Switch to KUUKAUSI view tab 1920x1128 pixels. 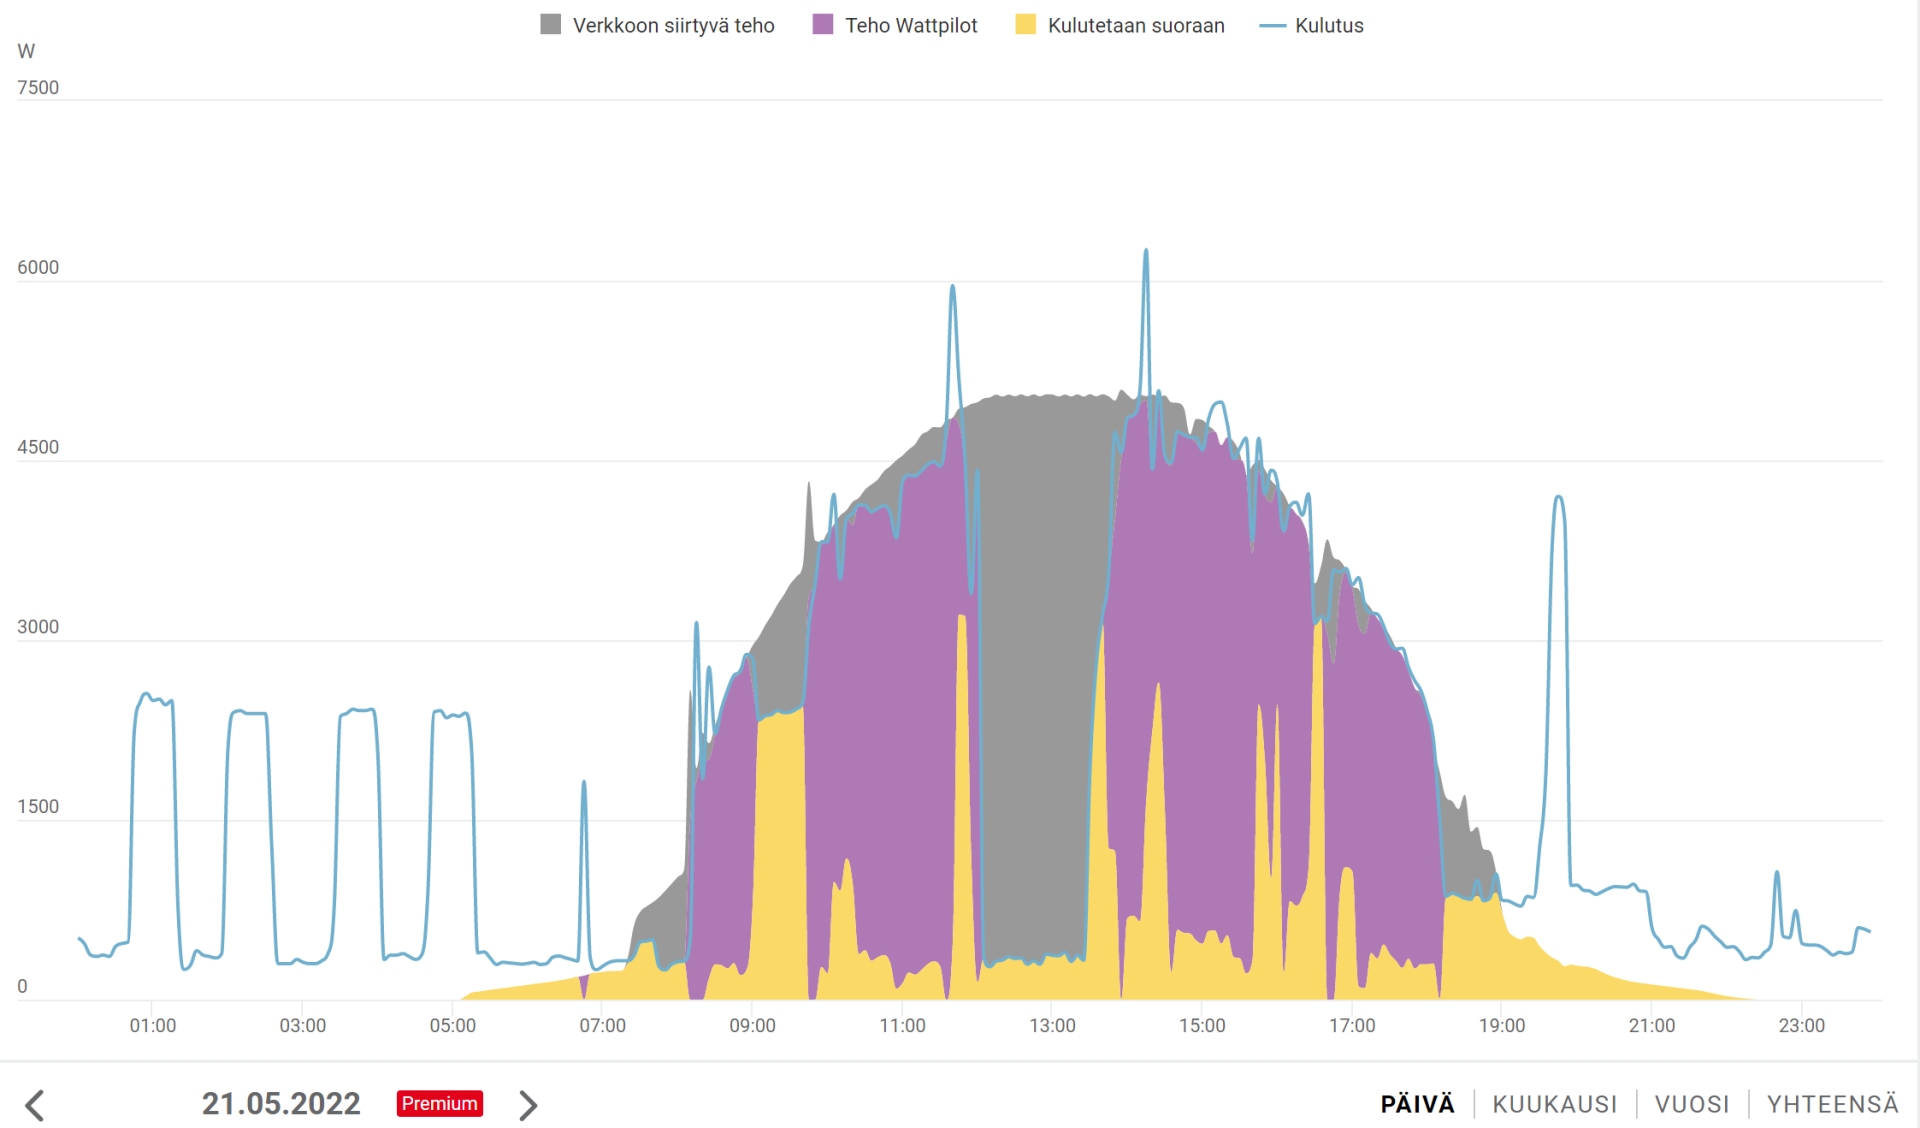[x=1554, y=1104]
